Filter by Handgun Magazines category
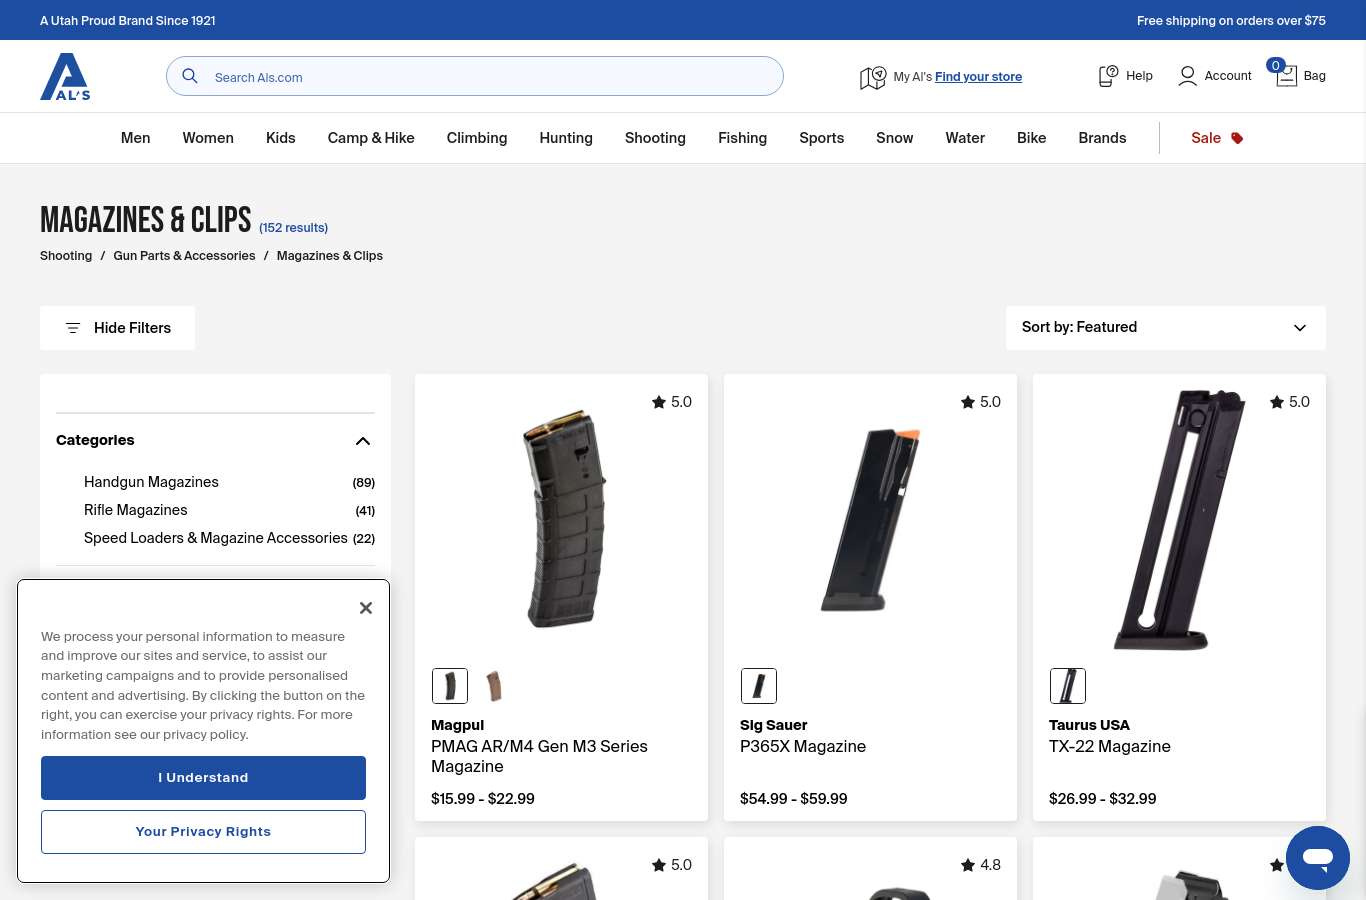 [x=151, y=482]
